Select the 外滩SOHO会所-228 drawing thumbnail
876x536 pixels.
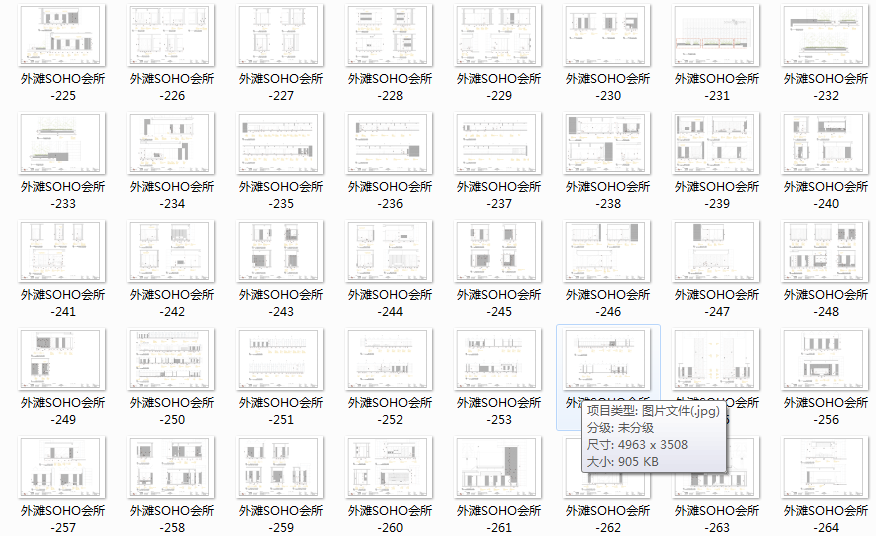tap(389, 35)
